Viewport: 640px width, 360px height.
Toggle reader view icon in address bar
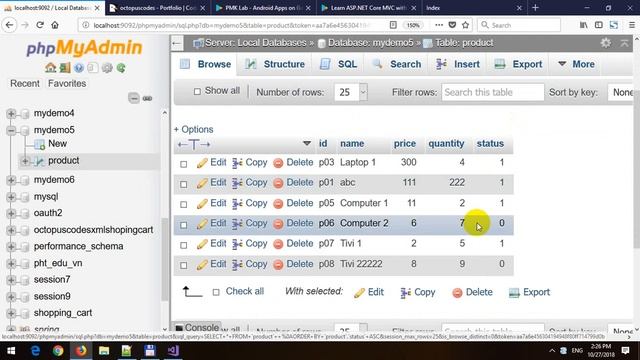click(x=393, y=25)
